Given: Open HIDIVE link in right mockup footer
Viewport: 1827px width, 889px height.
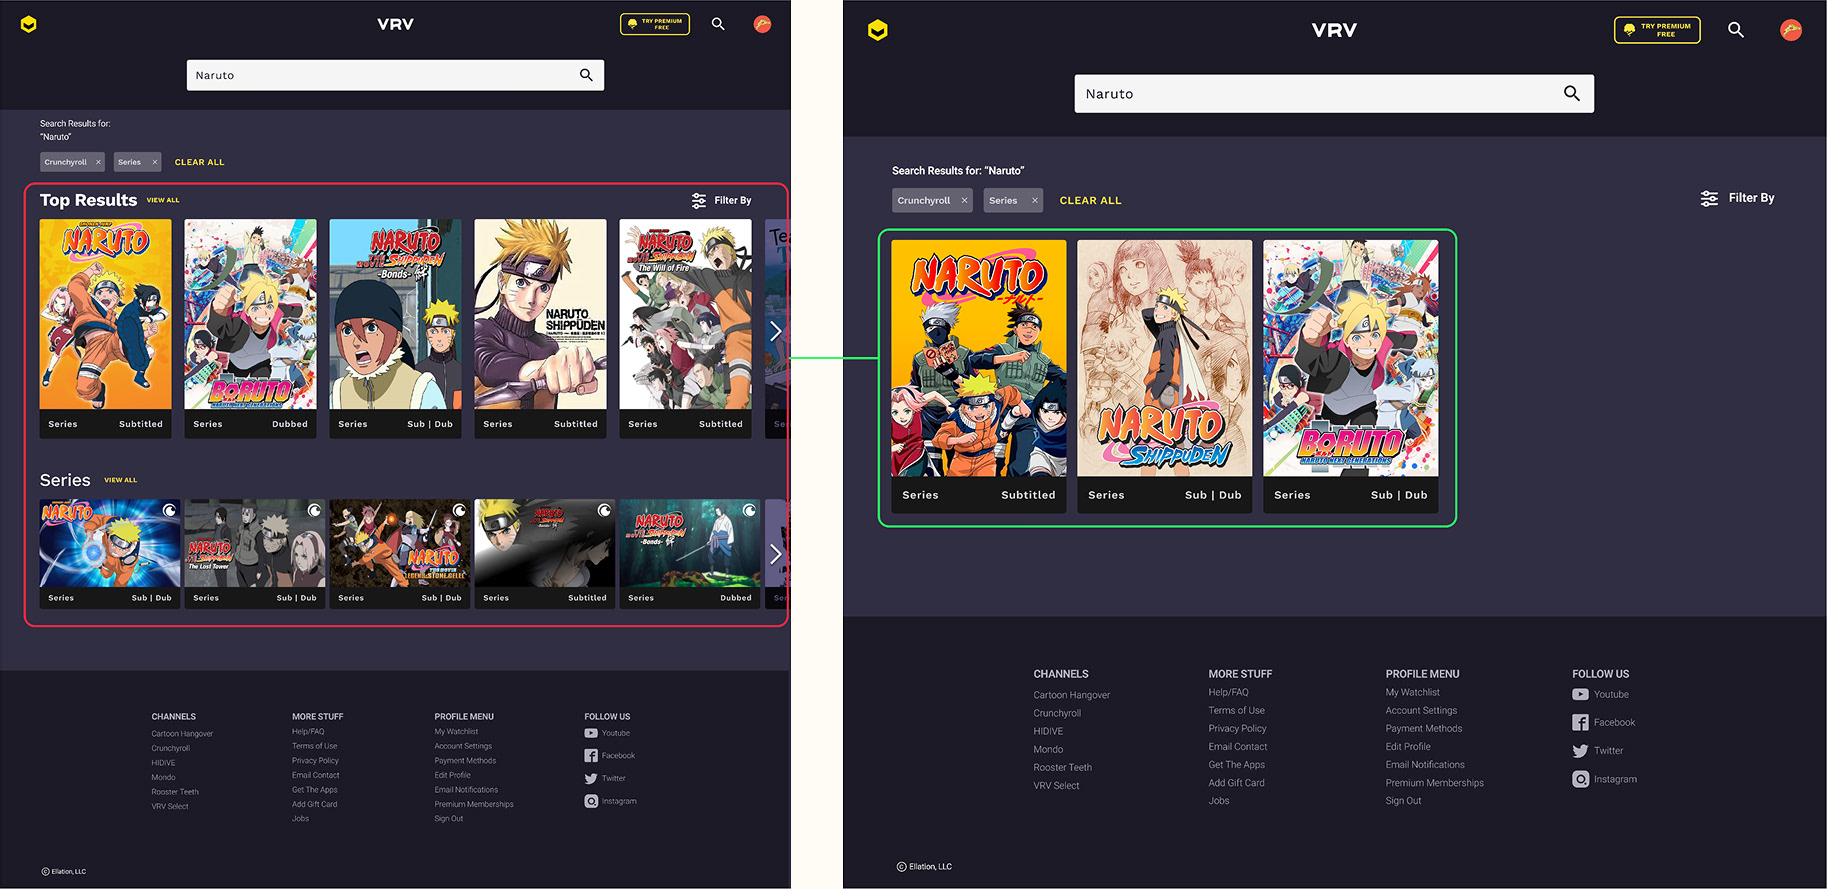Looking at the screenshot, I should click(1048, 731).
